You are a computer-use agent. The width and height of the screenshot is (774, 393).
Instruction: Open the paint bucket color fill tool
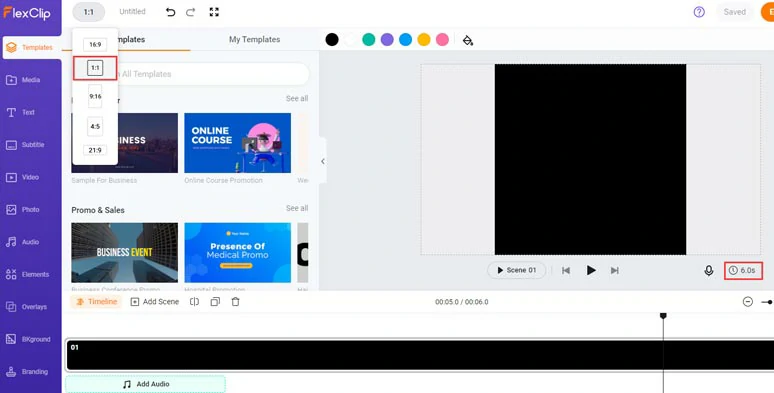click(x=467, y=40)
